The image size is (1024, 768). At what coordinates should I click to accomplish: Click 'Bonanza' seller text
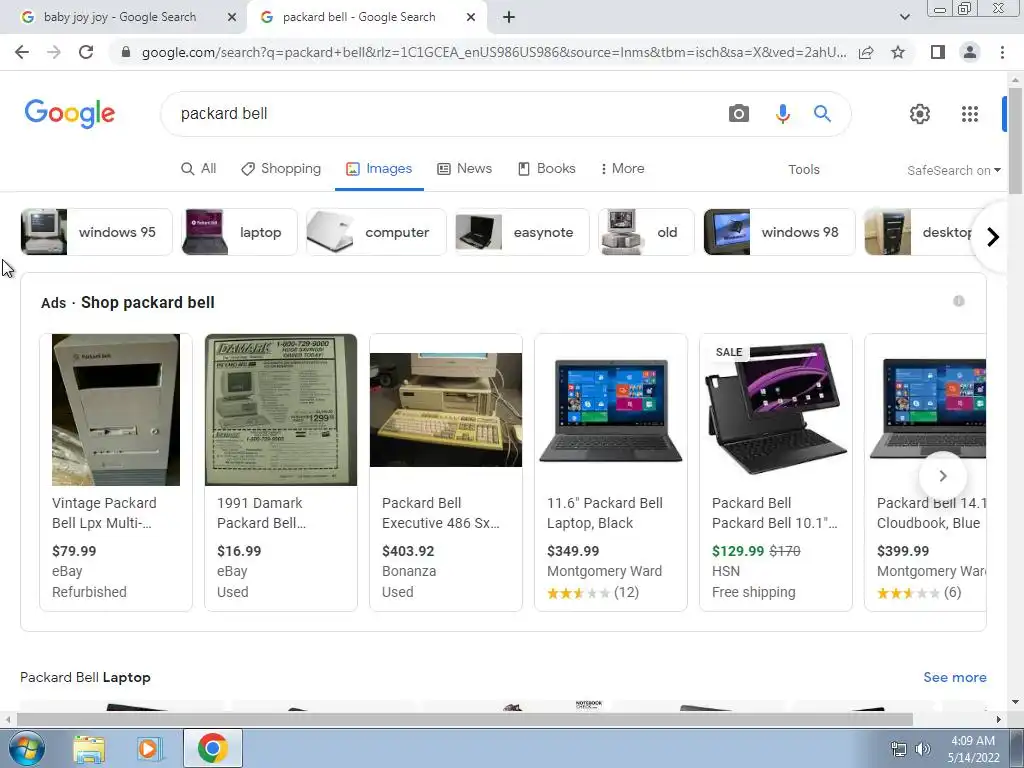[x=409, y=571]
